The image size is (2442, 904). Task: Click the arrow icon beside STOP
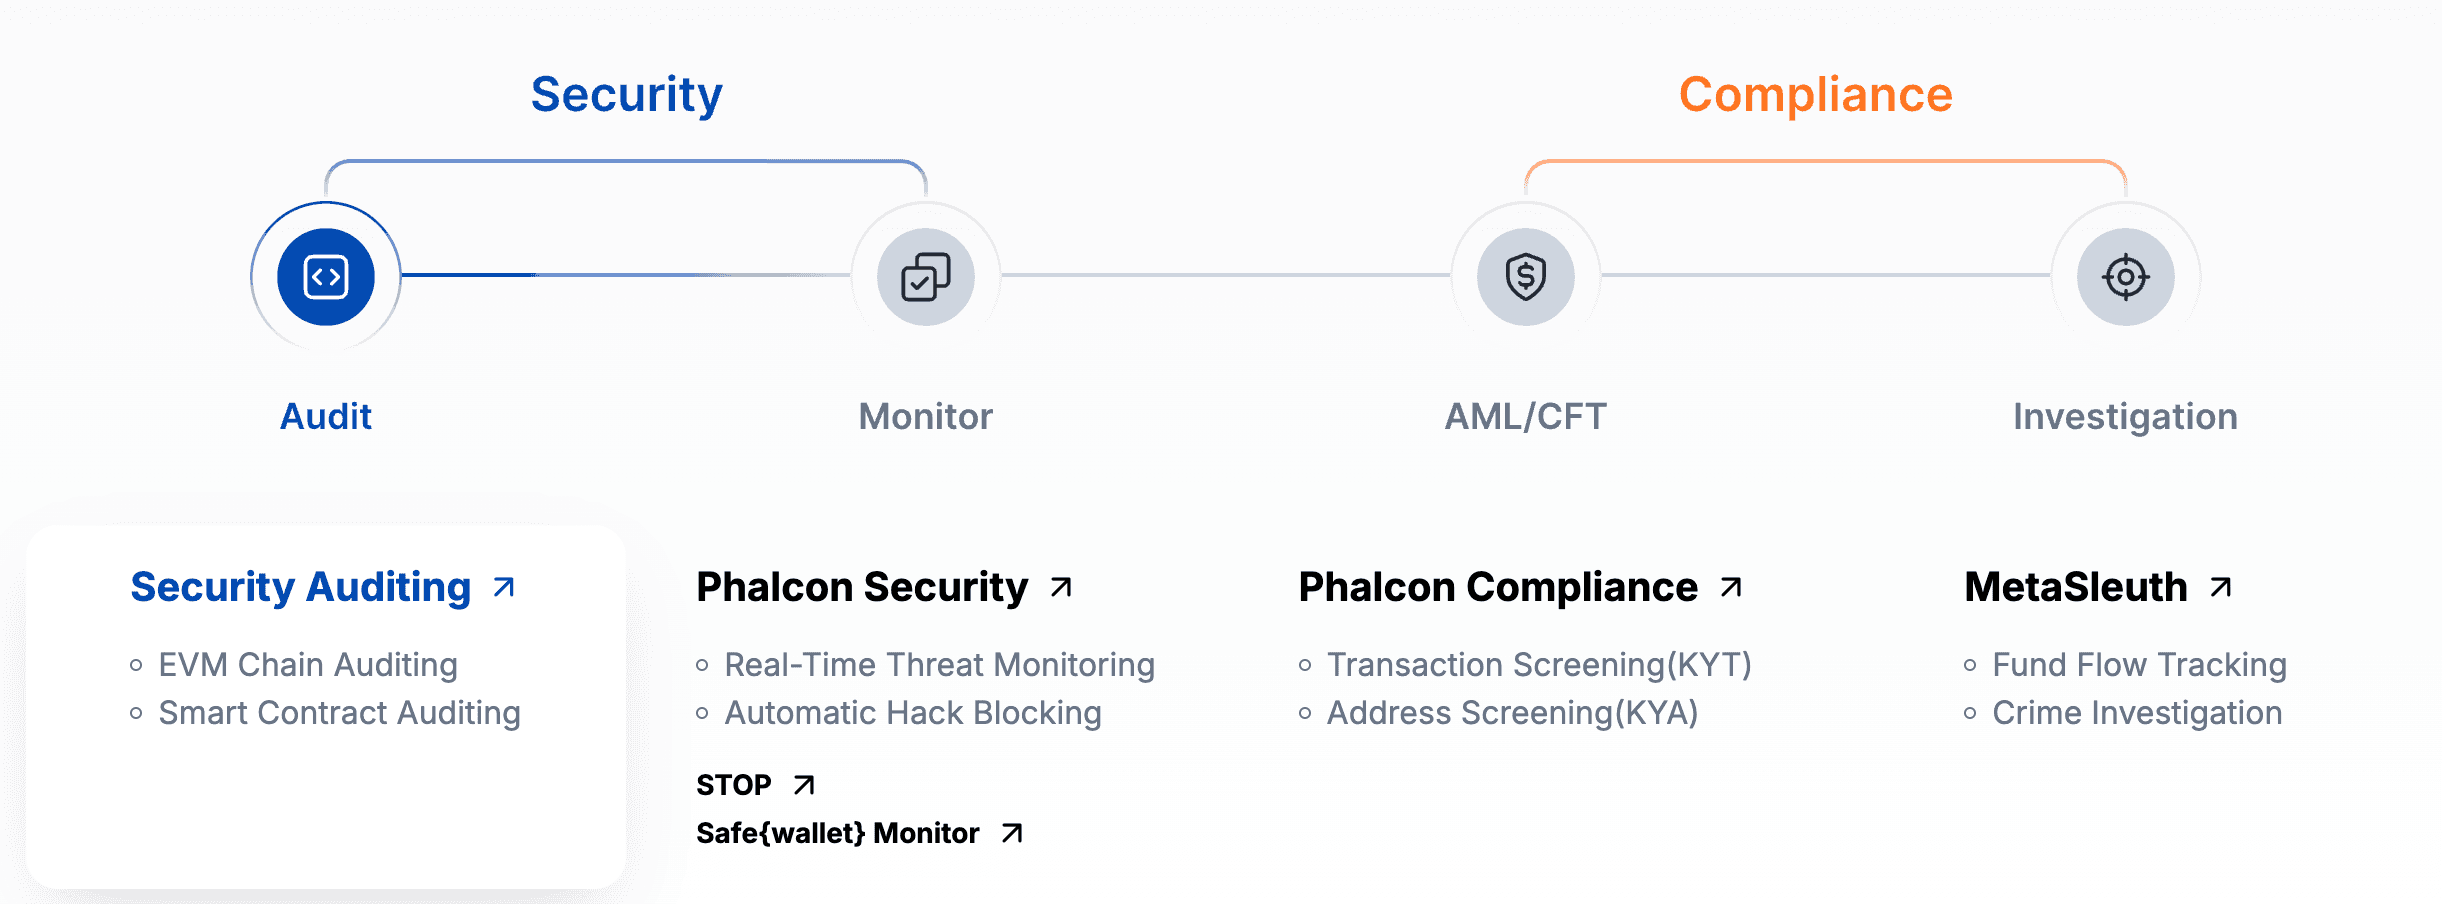click(804, 785)
